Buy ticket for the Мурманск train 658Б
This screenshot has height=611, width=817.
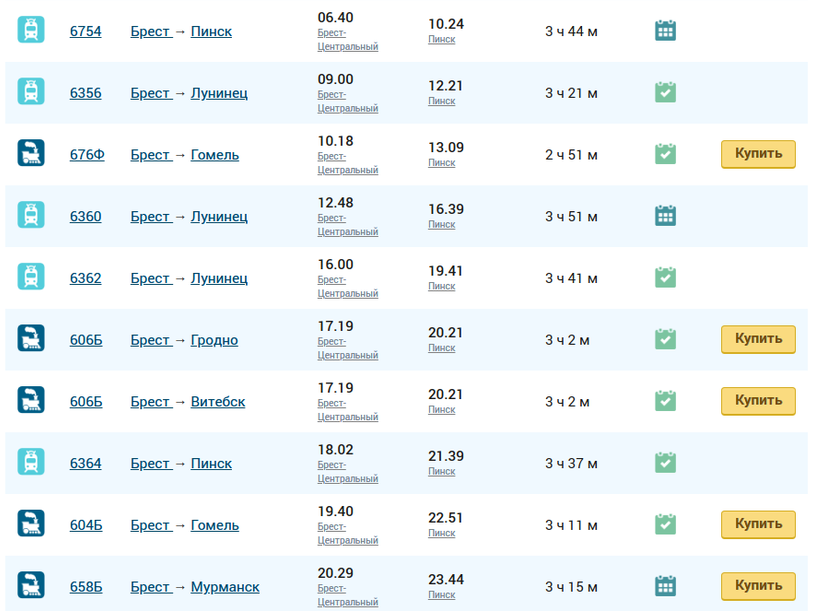758,586
